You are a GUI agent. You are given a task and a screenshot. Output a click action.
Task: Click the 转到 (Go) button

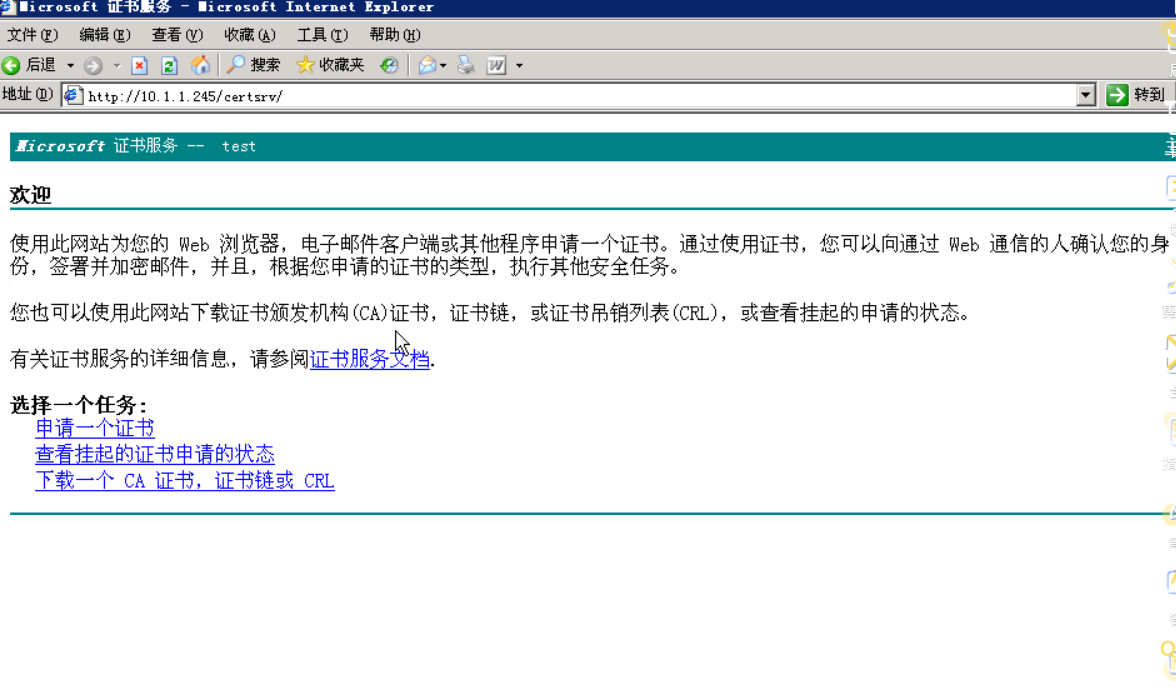coord(1136,94)
